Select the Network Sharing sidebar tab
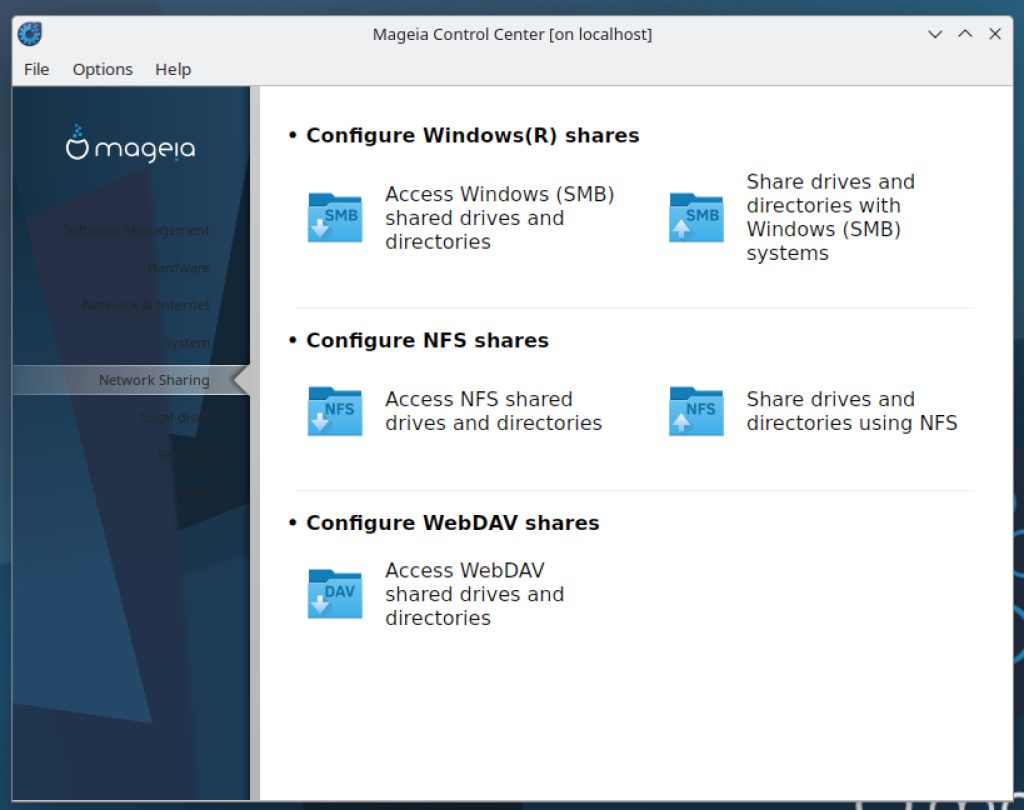 154,380
